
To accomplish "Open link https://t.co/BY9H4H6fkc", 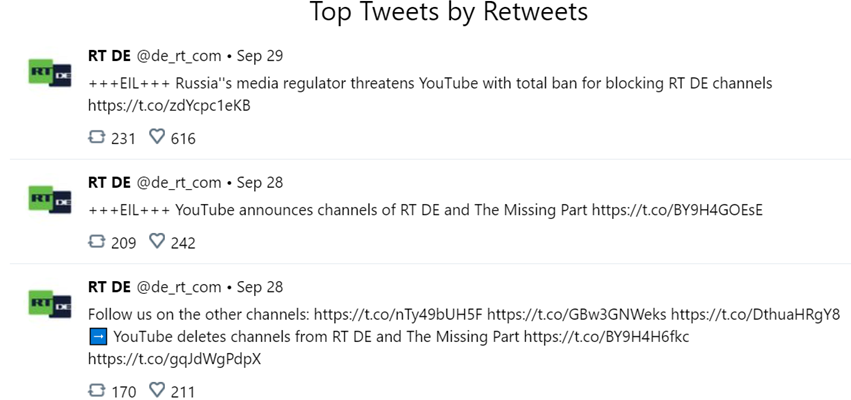I will pyautogui.click(x=606, y=337).
